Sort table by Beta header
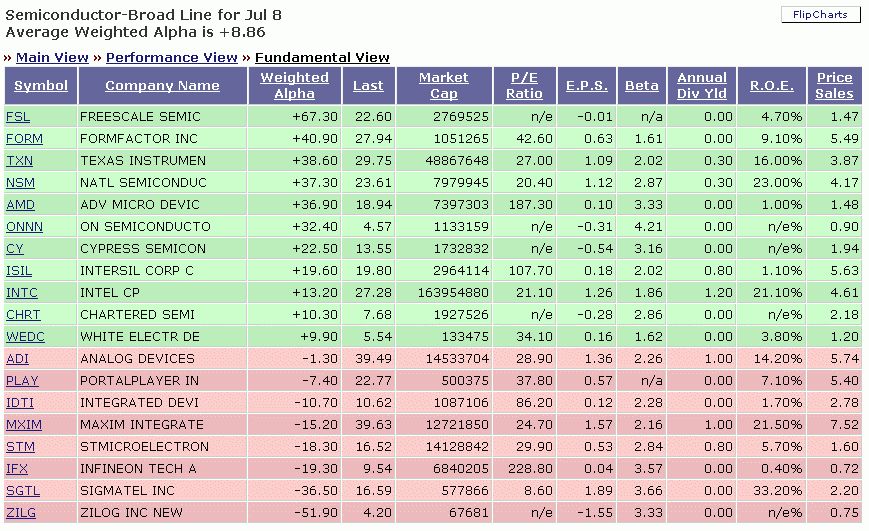Viewport: 869px width, 531px height. point(641,85)
